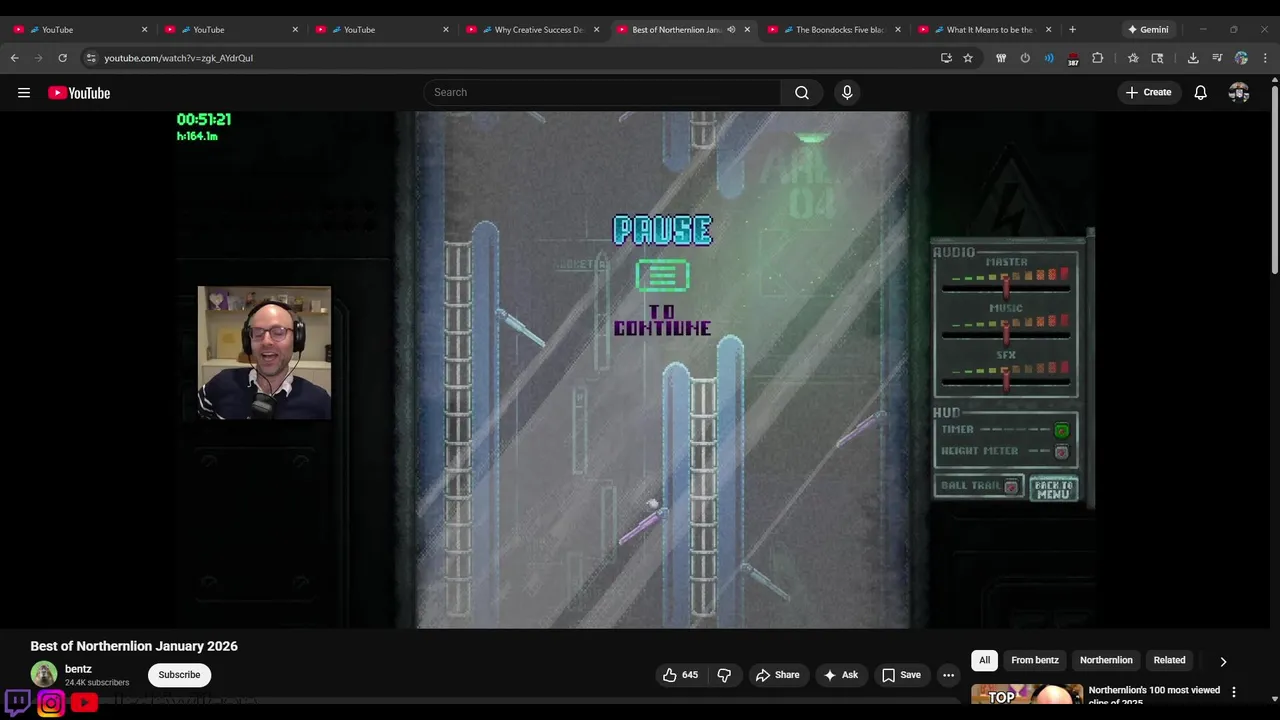Close the Boondocks tab
This screenshot has width=1280, height=720.
point(898,30)
